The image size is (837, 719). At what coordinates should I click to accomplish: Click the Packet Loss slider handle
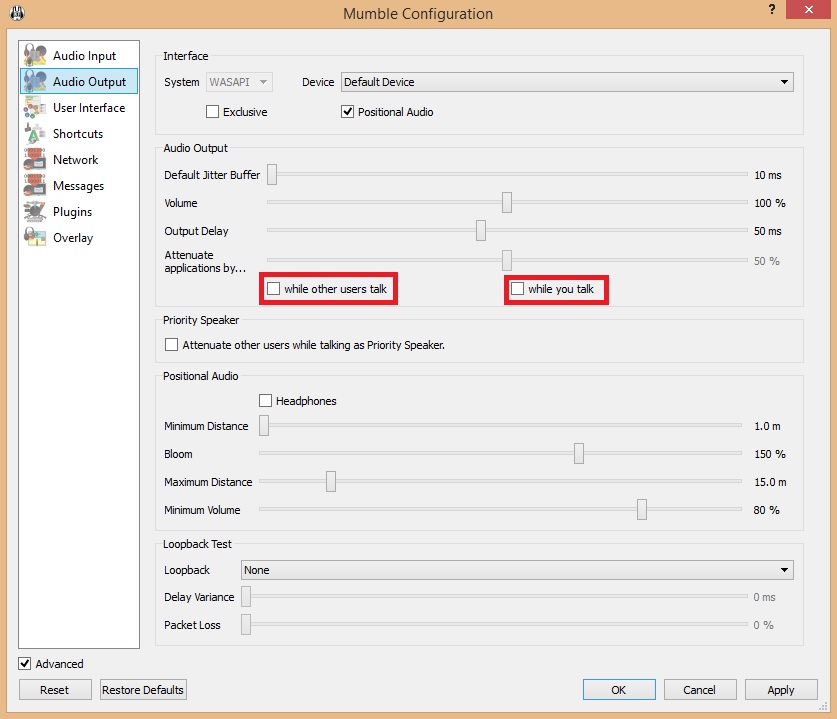(x=246, y=625)
